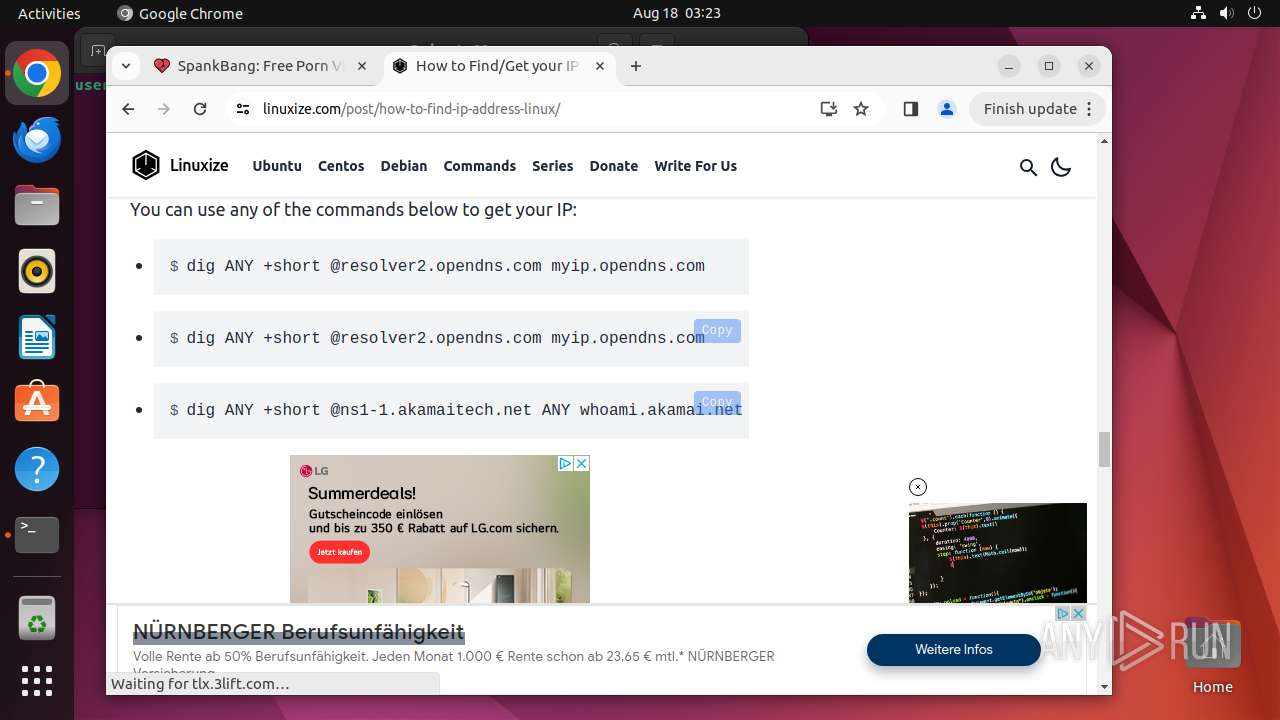
Task: Click Weitere Infos ad button
Action: pyautogui.click(x=954, y=649)
